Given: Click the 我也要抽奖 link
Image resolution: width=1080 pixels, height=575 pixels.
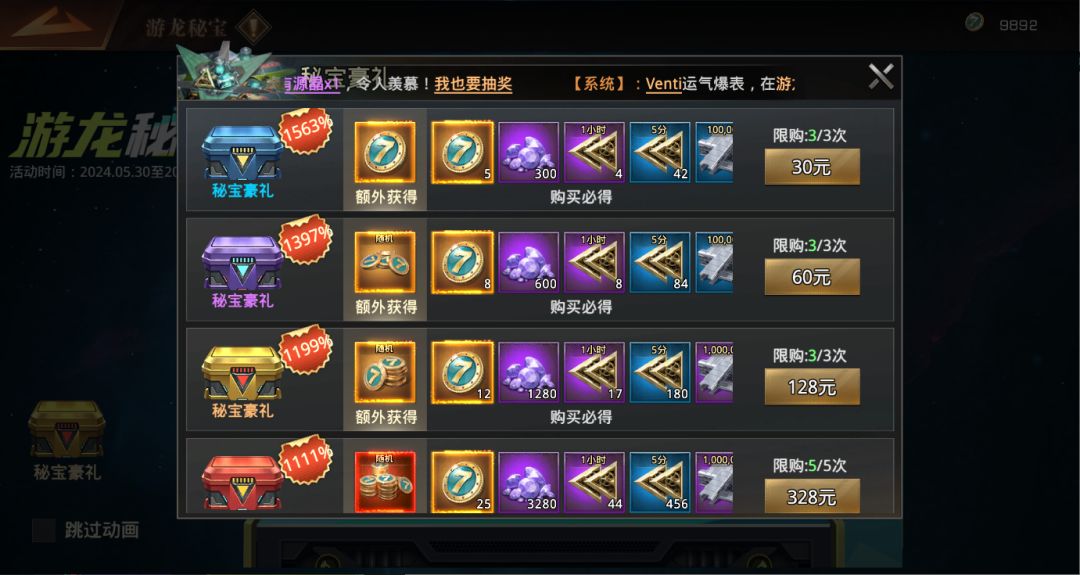Looking at the screenshot, I should click(473, 84).
